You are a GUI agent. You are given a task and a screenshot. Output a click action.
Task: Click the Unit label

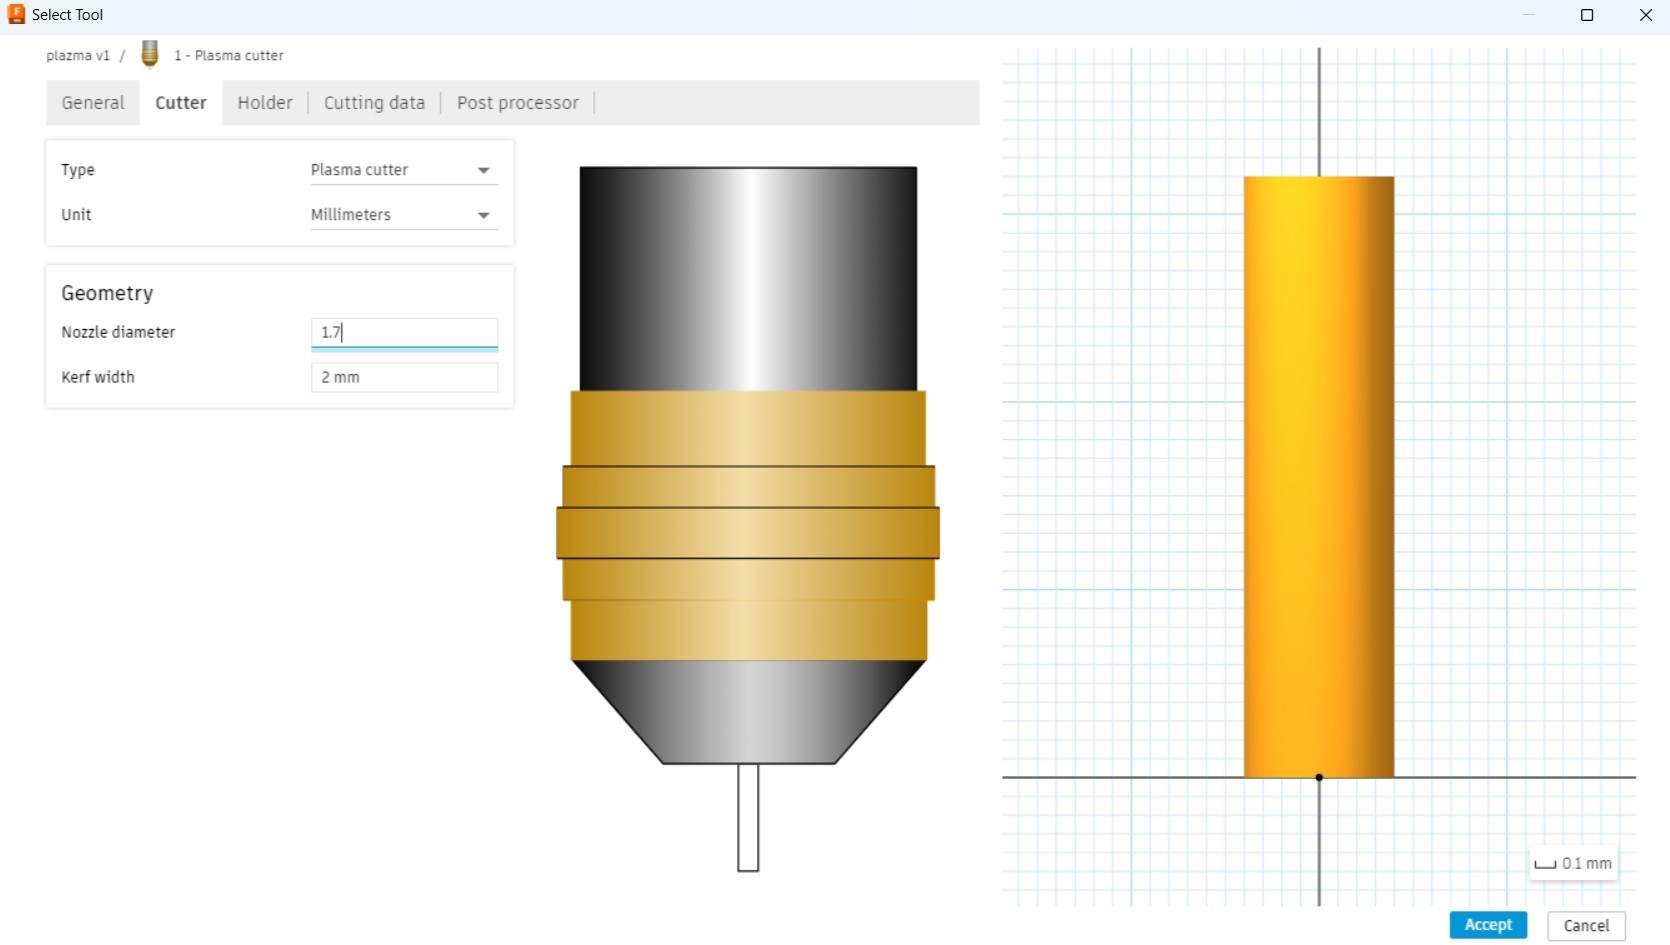[x=76, y=215]
